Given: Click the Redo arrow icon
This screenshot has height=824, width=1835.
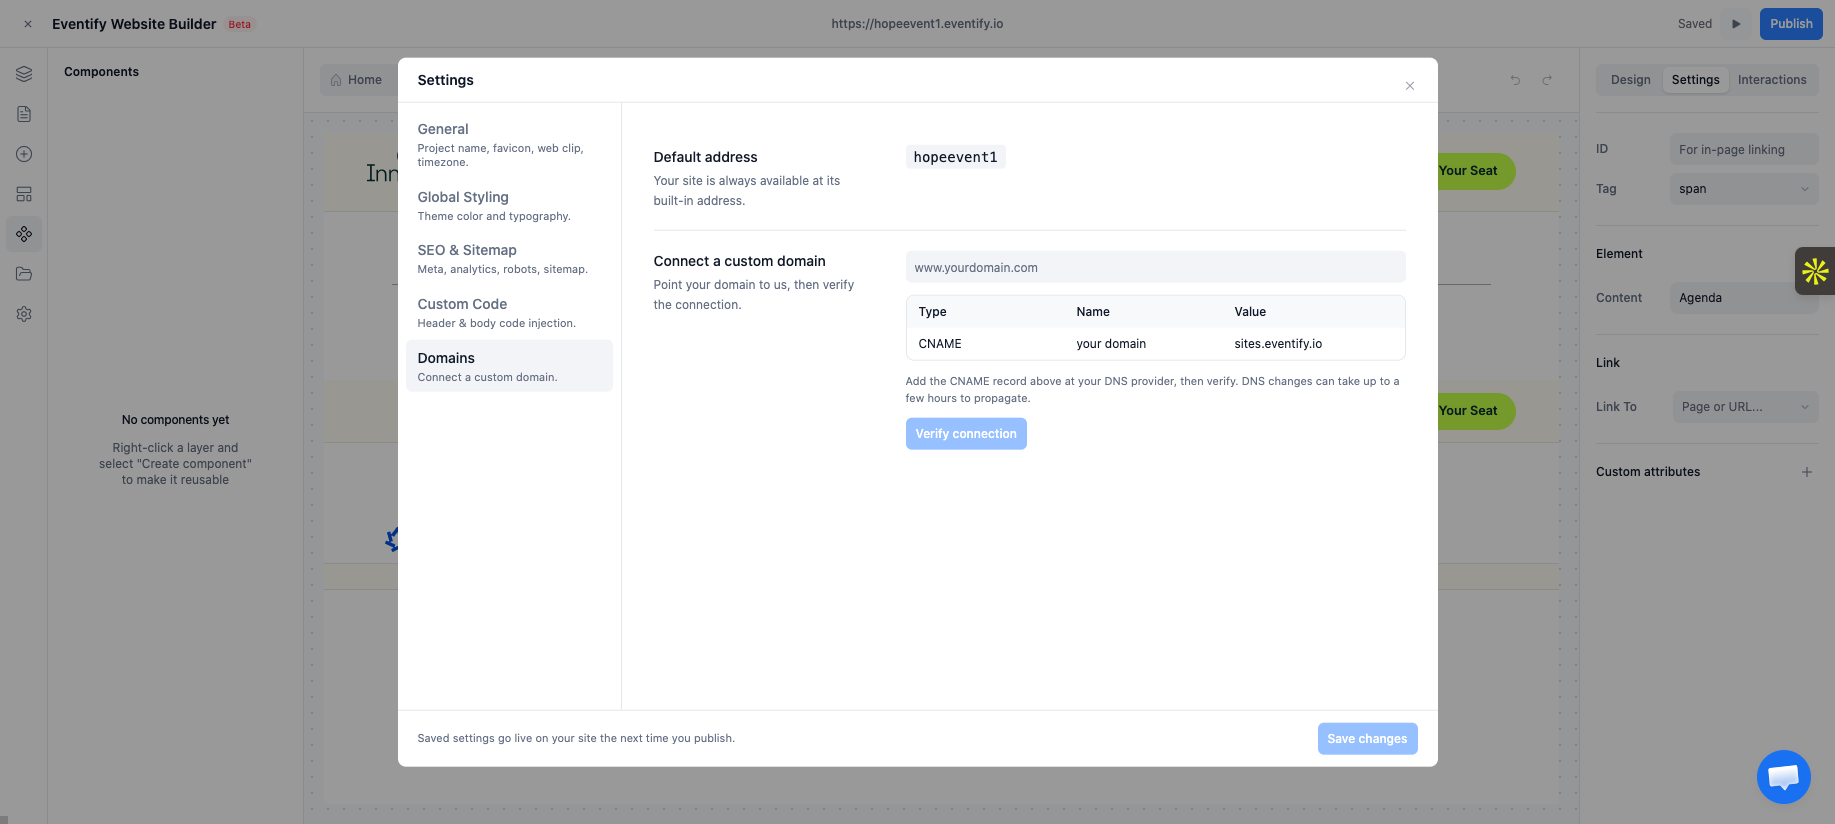Looking at the screenshot, I should 1547,80.
